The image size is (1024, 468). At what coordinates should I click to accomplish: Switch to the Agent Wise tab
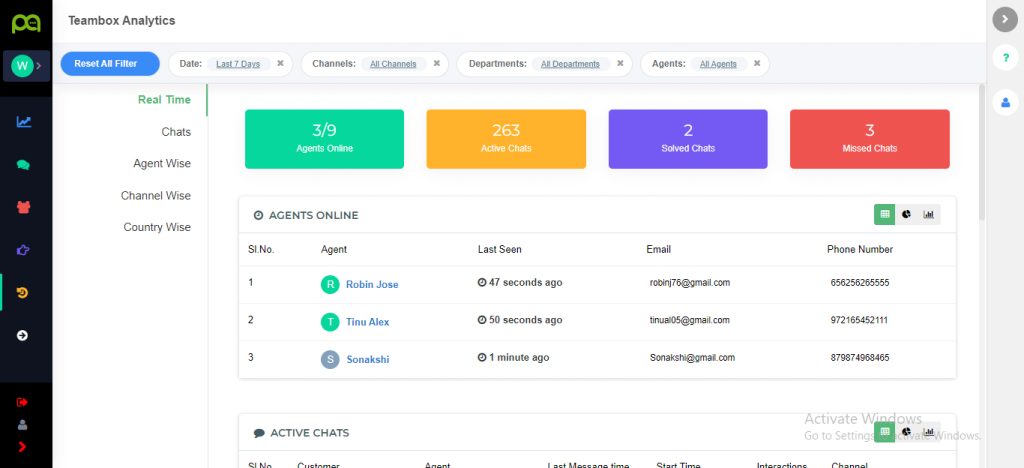tap(162, 163)
